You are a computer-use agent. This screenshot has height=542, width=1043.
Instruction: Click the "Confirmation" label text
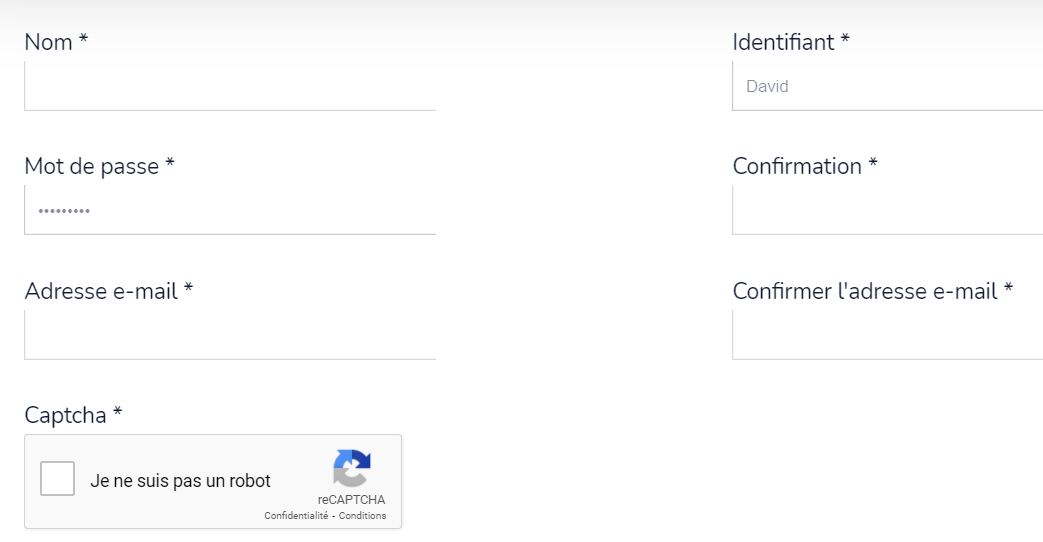click(x=797, y=167)
